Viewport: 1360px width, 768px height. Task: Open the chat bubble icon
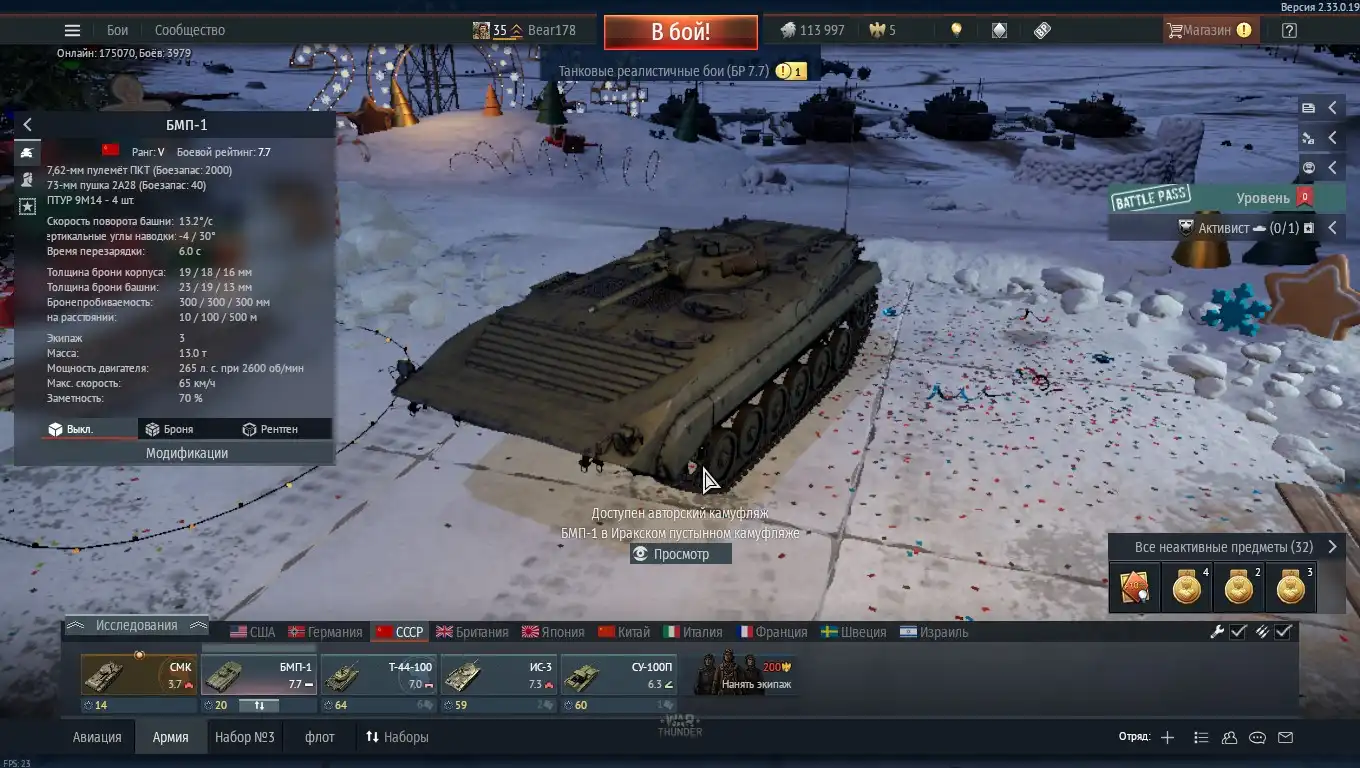click(x=1258, y=738)
